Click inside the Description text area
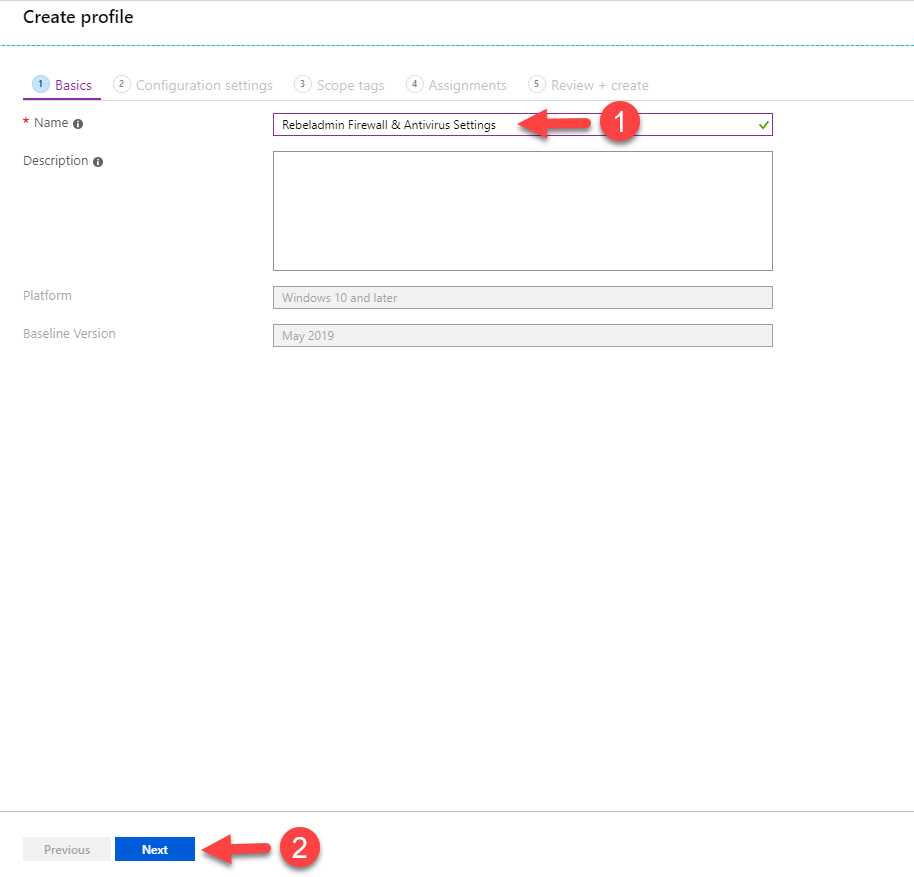Screen dimensions: 914x877 [x=523, y=211]
